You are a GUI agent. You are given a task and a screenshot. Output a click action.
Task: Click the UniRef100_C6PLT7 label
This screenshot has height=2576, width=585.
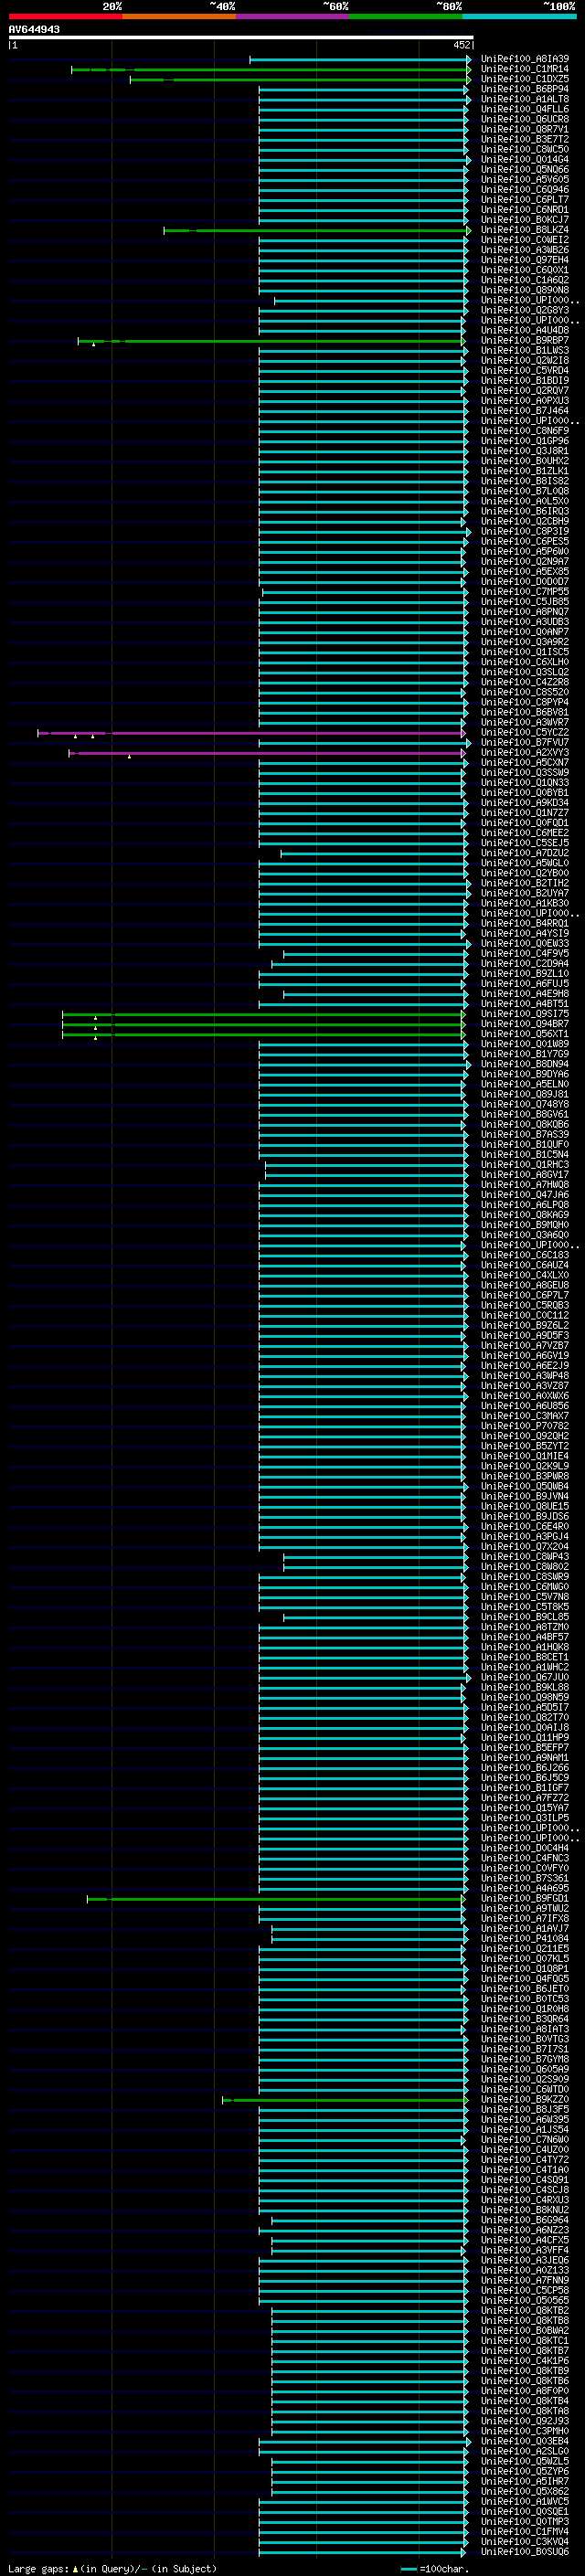[524, 200]
